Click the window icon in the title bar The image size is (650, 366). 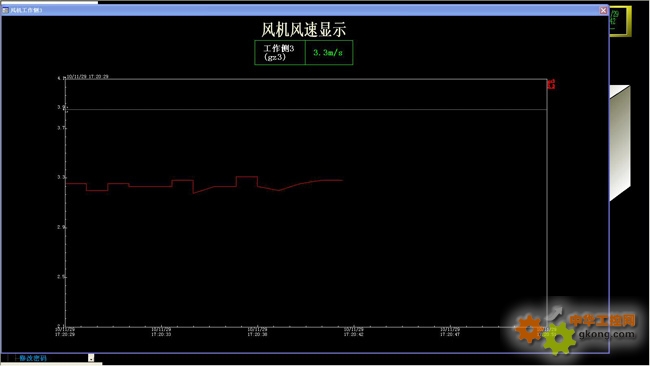5,10
